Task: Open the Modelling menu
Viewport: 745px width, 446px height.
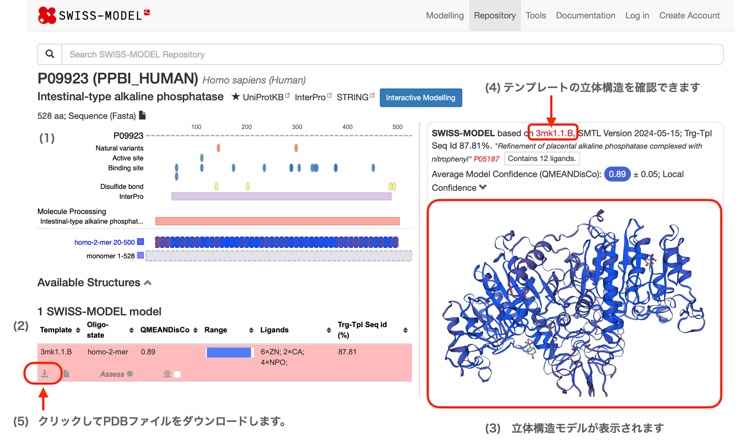Action: 445,15
